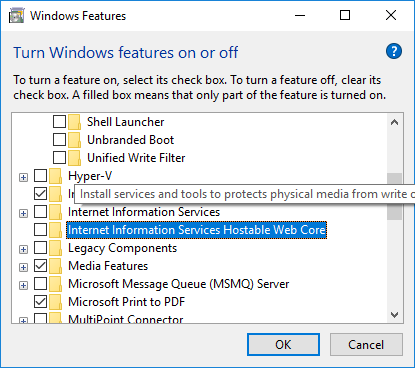Click the scrollbar up arrow
Screen dimensions: 420x370
[x=395, y=122]
